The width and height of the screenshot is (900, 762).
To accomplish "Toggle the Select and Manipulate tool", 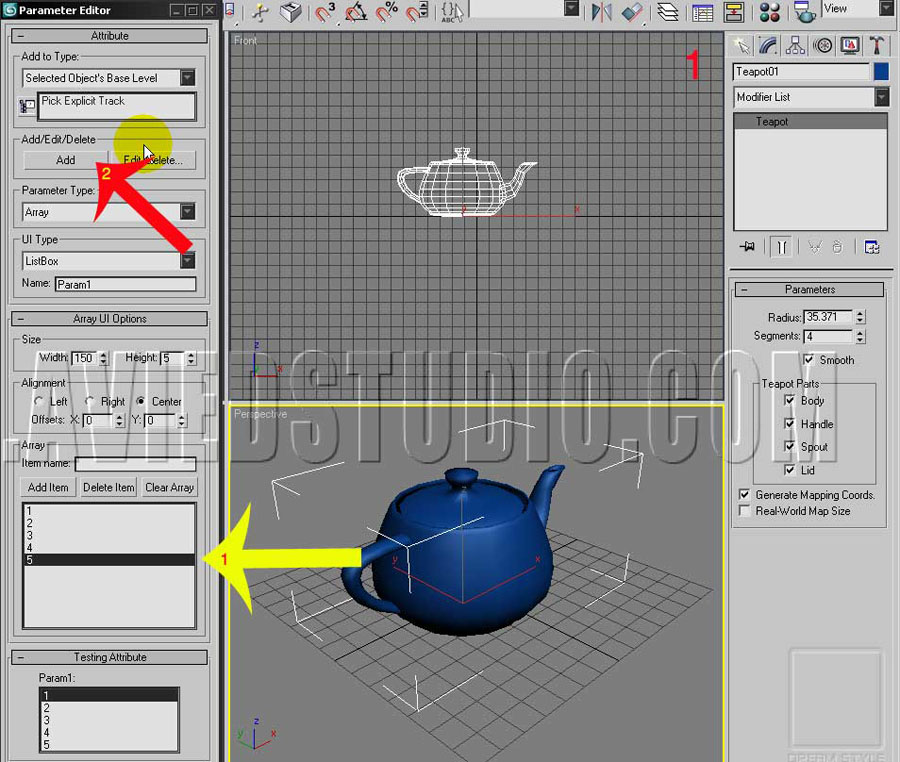I will (x=261, y=12).
